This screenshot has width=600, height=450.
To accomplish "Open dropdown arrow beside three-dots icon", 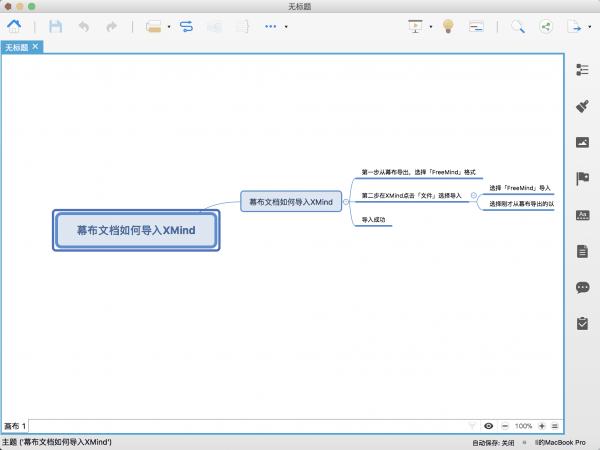I will (x=286, y=27).
